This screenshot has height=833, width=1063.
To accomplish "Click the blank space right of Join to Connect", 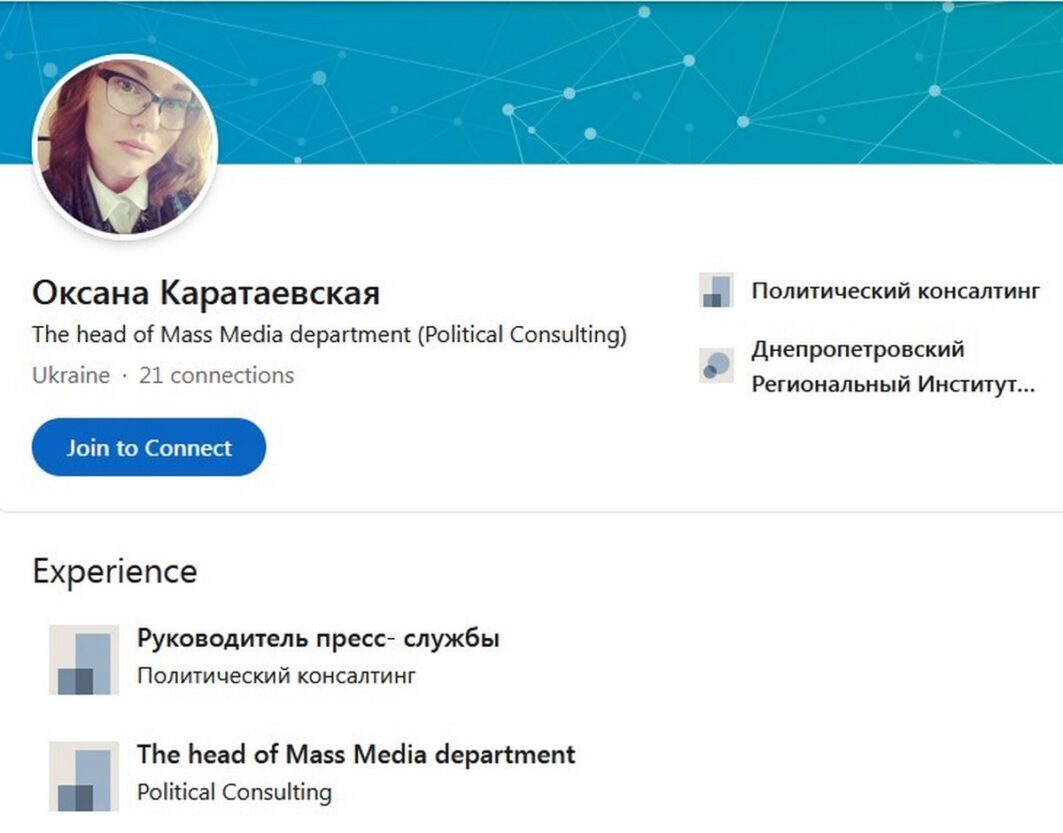I will [x=450, y=447].
